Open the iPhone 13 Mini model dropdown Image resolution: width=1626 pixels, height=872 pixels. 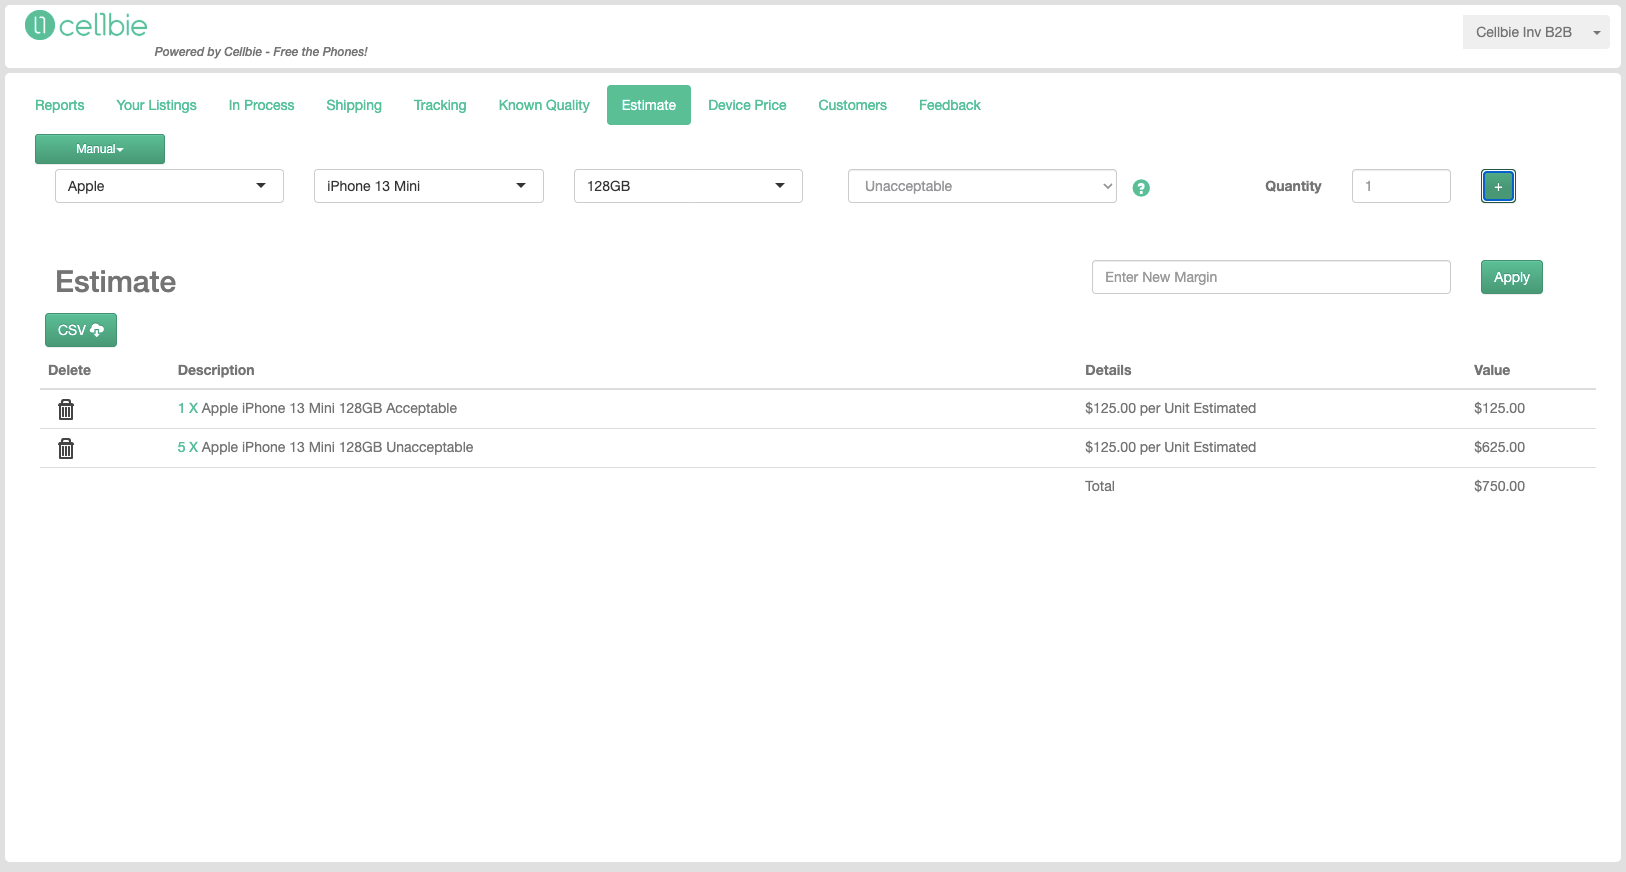click(x=429, y=186)
